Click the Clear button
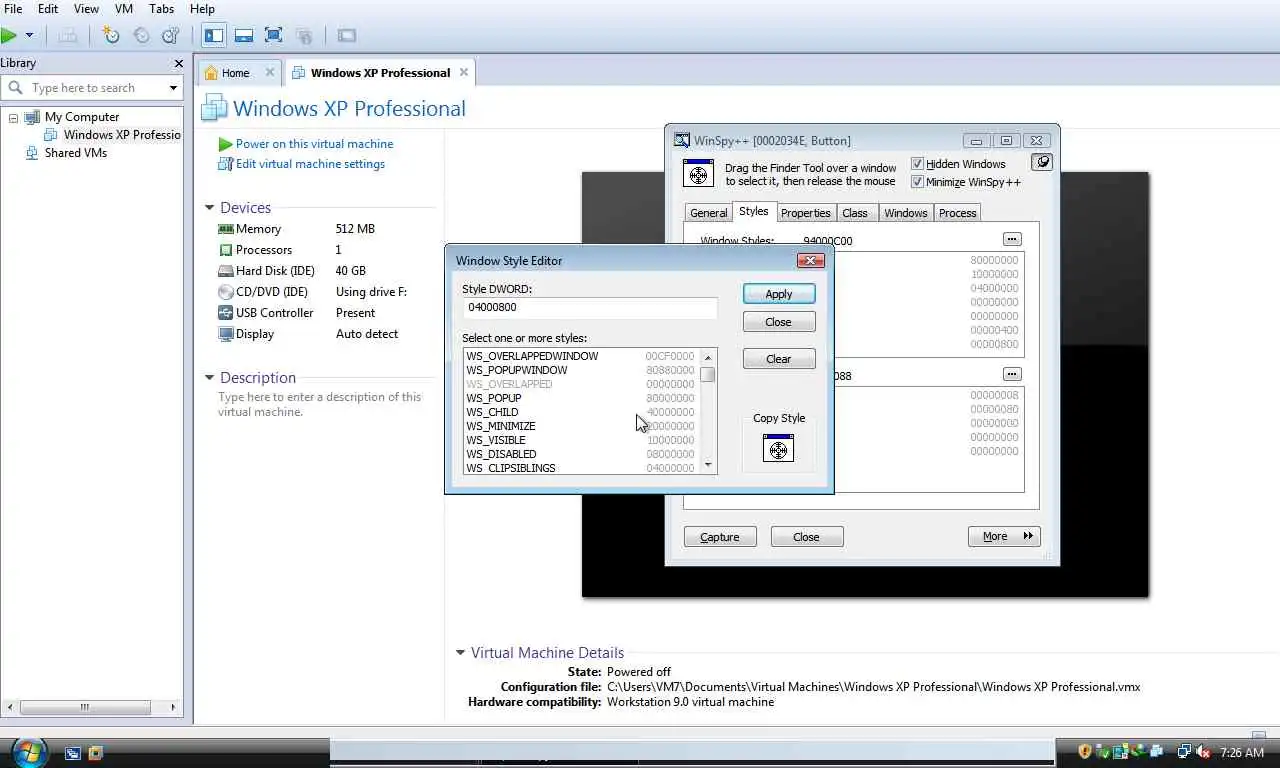1280x768 pixels. click(x=779, y=359)
